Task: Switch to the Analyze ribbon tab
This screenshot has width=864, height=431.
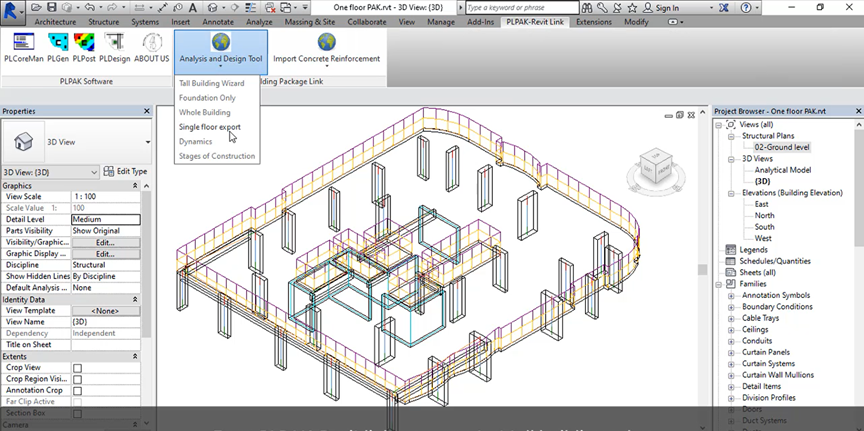Action: [260, 22]
